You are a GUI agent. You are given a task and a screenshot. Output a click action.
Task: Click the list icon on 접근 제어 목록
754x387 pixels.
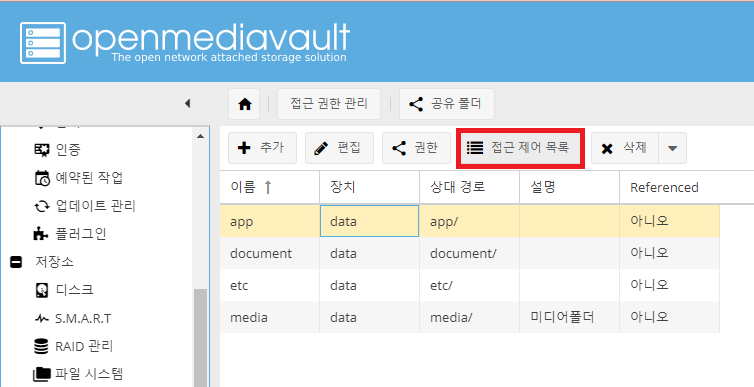coord(475,148)
